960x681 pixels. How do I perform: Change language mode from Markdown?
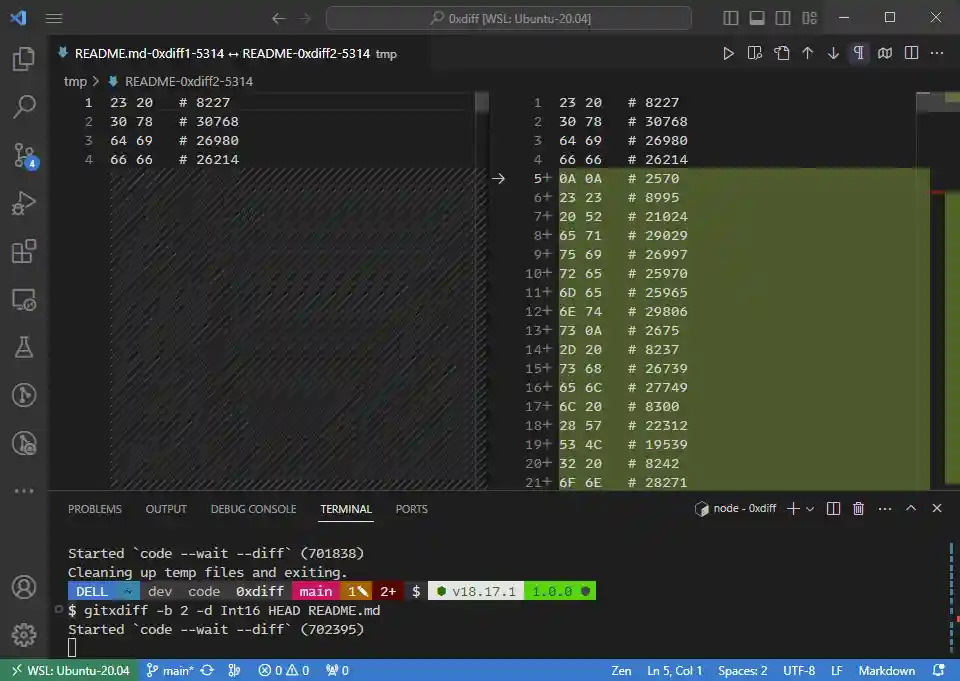click(886, 670)
